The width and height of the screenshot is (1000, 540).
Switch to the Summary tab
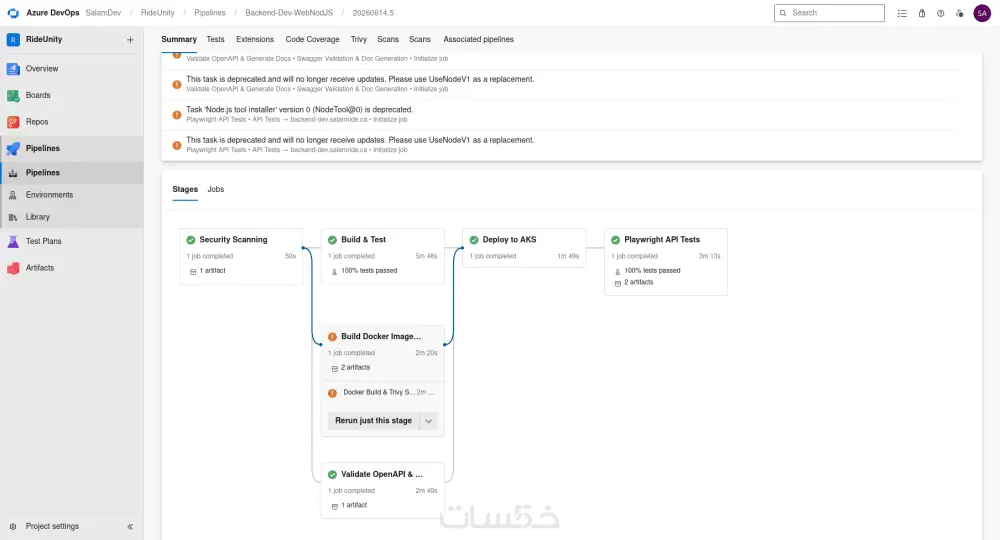tap(179, 40)
